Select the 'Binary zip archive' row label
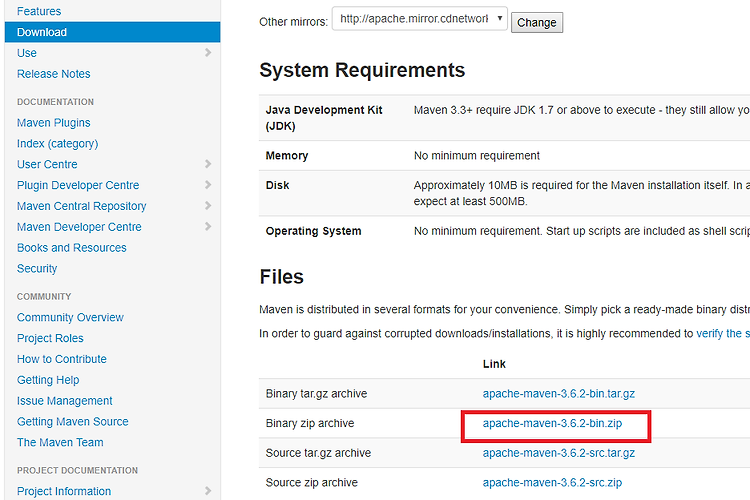The width and height of the screenshot is (750, 500). pyautogui.click(x=310, y=423)
